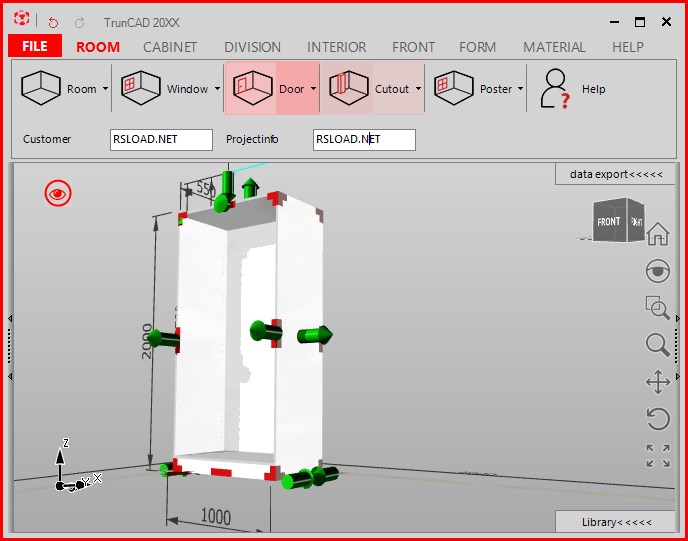Toggle the red eye visibility icon
Viewport: 688px width, 541px height.
58,192
